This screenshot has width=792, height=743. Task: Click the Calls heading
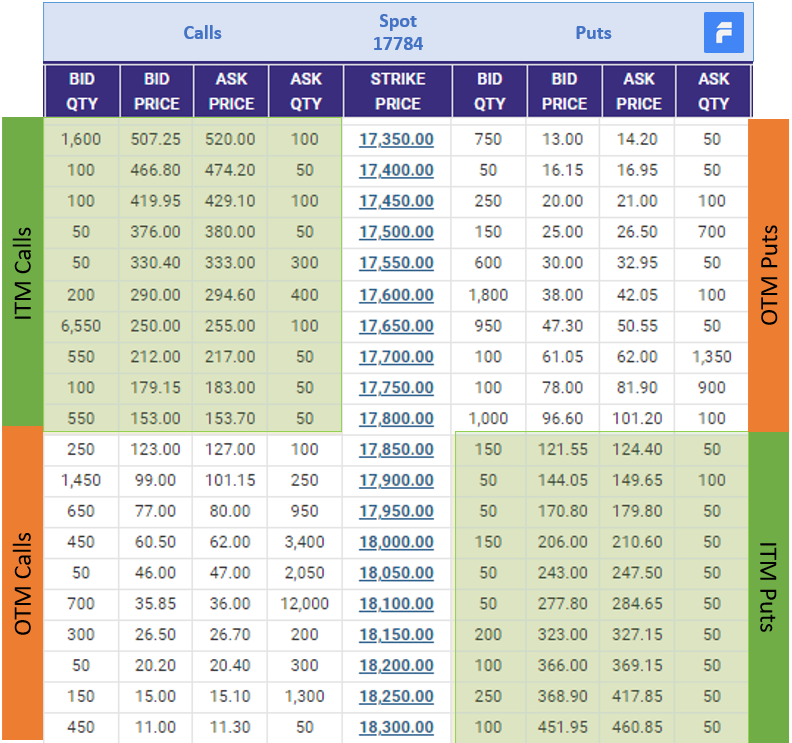[x=202, y=33]
